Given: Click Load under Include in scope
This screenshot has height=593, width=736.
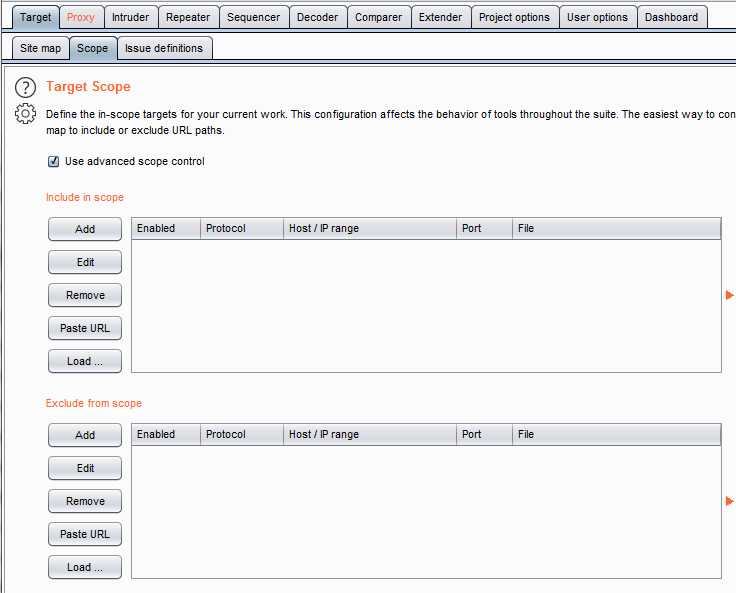Looking at the screenshot, I should pyautogui.click(x=85, y=361).
